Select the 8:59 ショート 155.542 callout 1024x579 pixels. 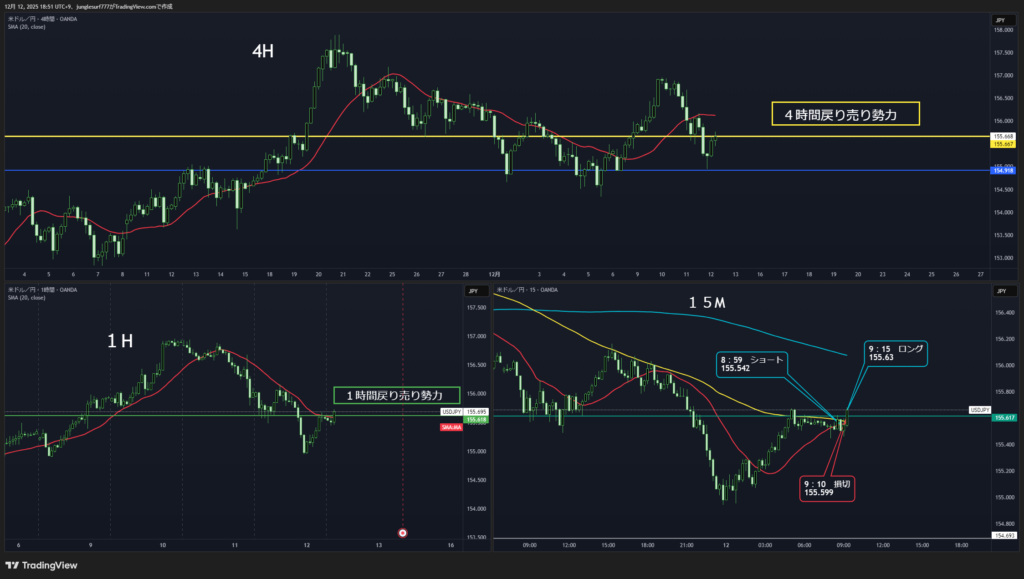point(752,363)
